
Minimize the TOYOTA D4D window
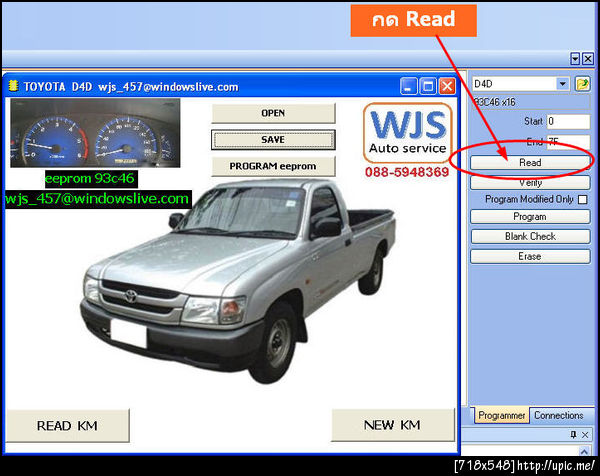408,86
